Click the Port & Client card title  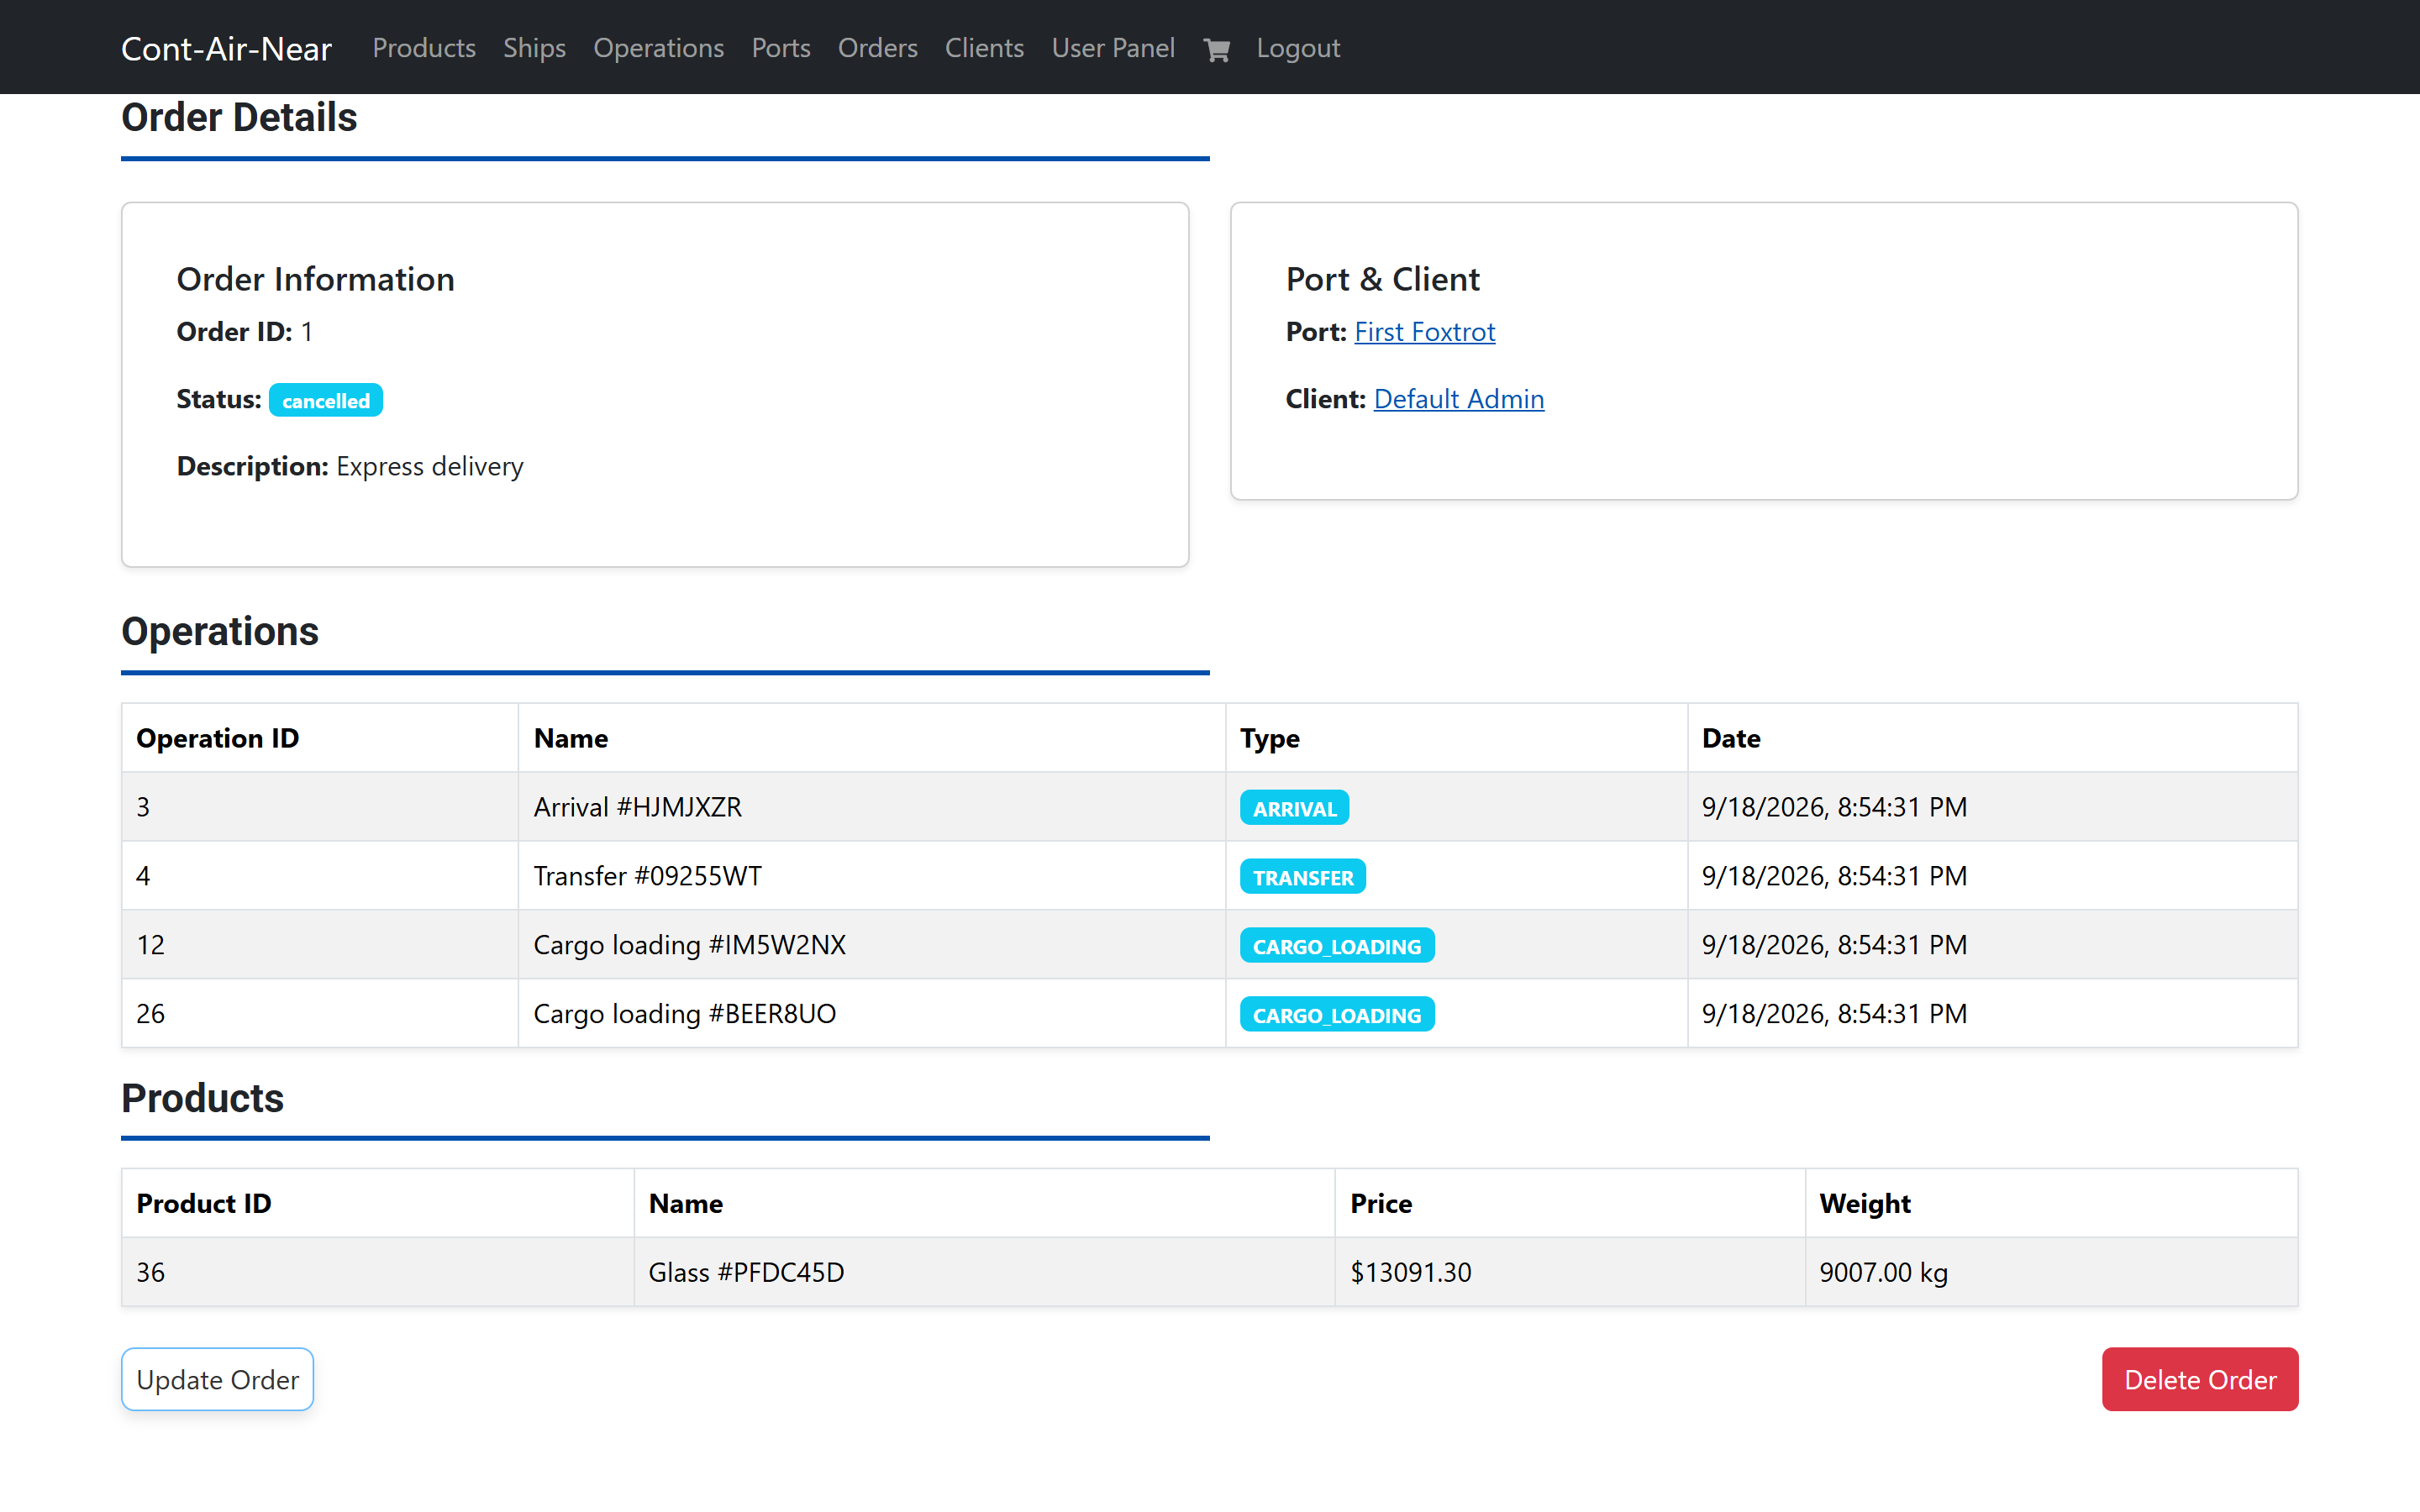1382,279
